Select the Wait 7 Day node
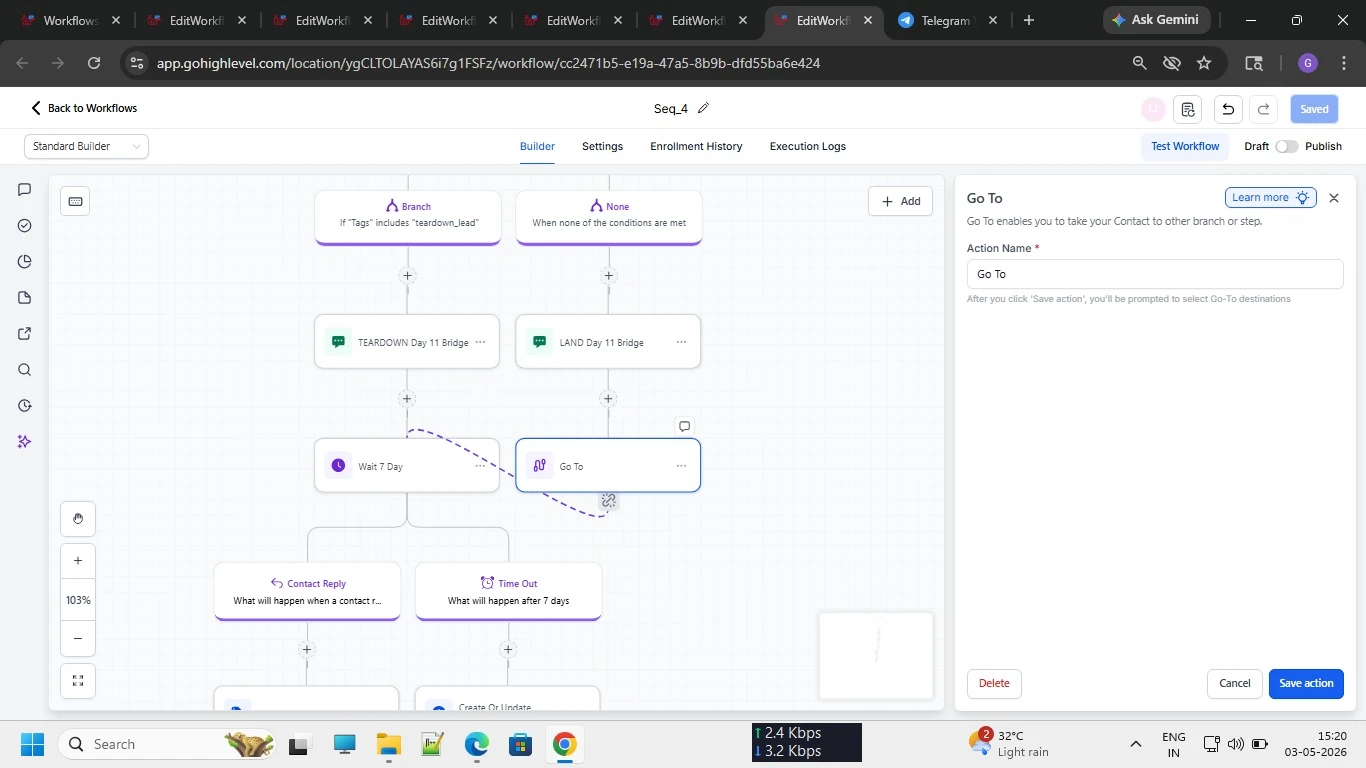 (x=407, y=466)
